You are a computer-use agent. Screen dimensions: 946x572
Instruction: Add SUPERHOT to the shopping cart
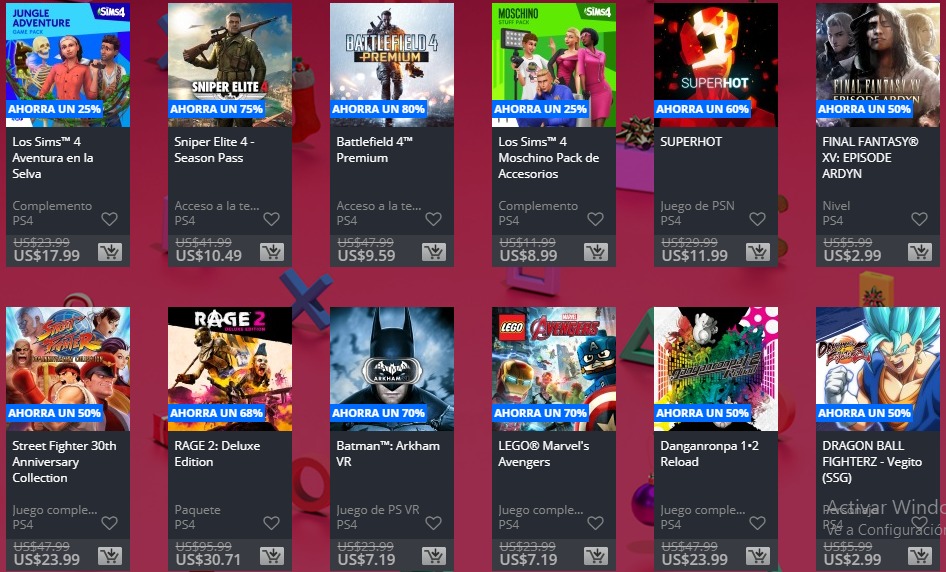(758, 252)
